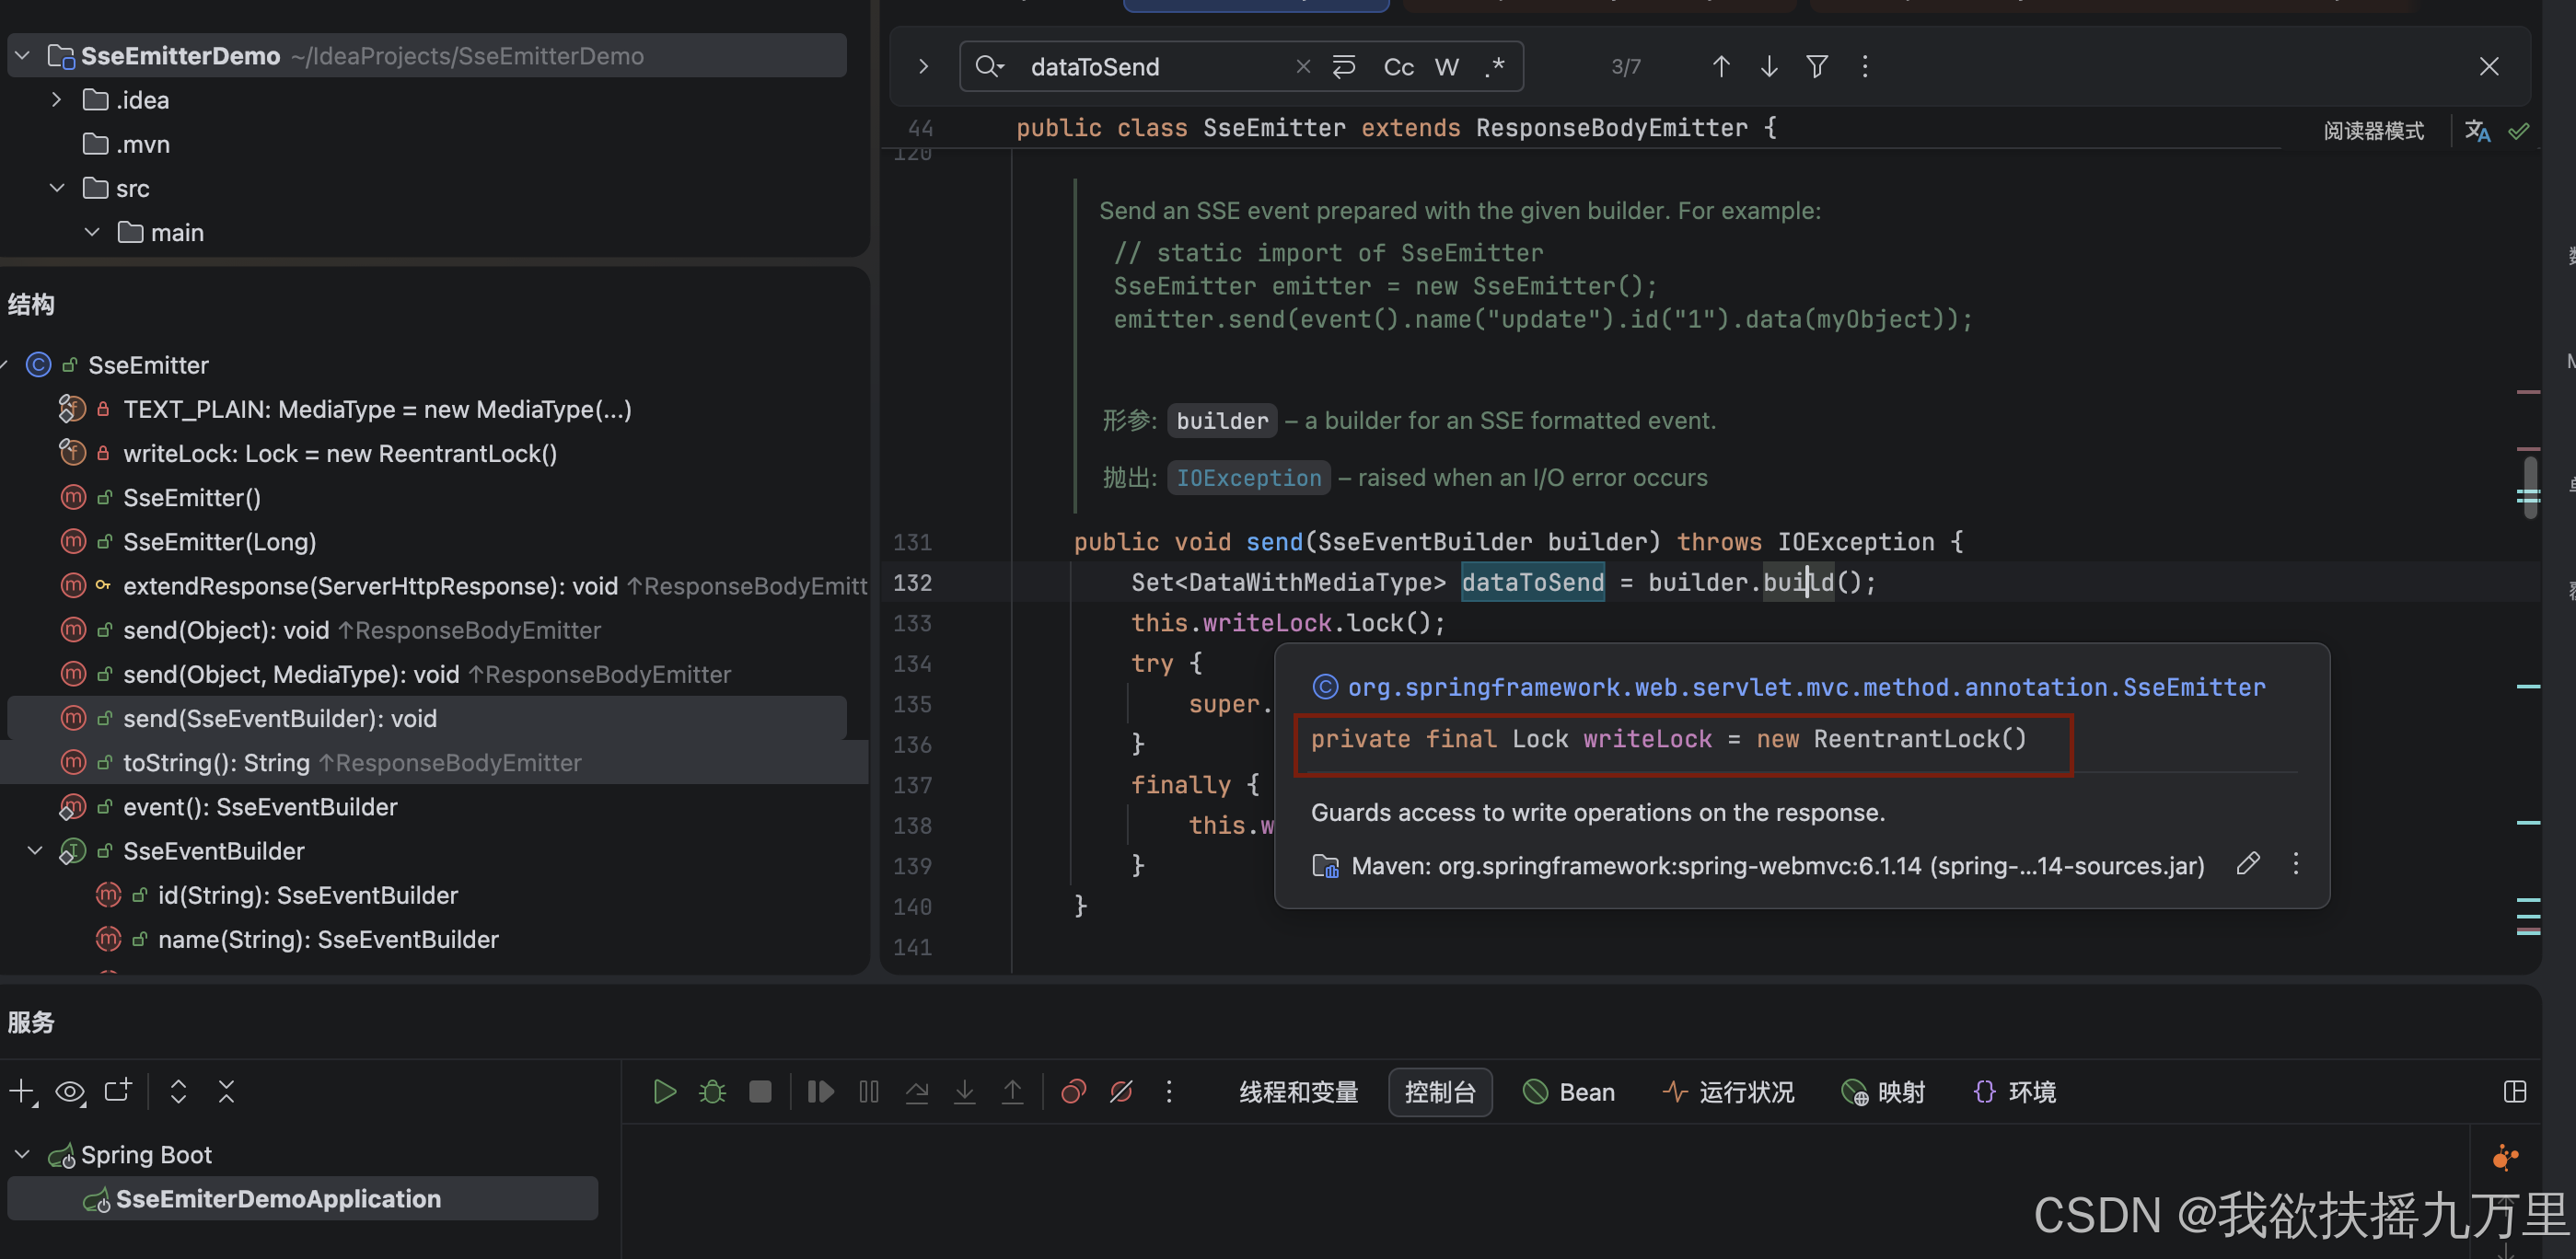Open the 映射 mappings tab
This screenshot has width=2576, height=1259.
pyautogui.click(x=1883, y=1091)
